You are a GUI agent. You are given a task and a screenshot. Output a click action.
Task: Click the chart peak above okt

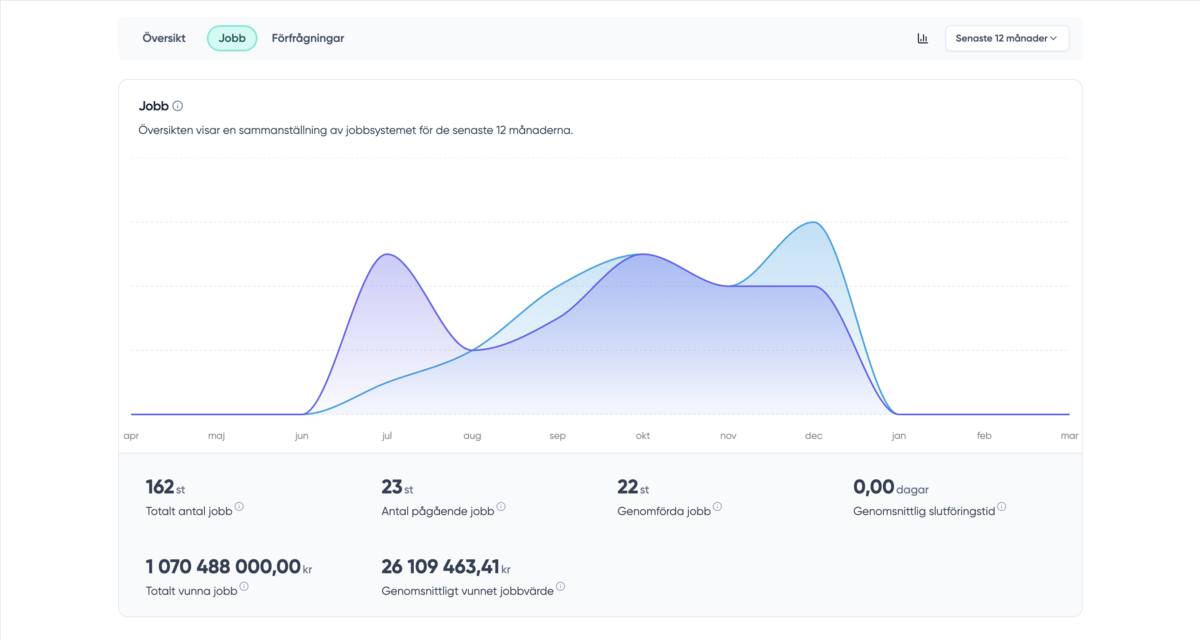point(643,254)
